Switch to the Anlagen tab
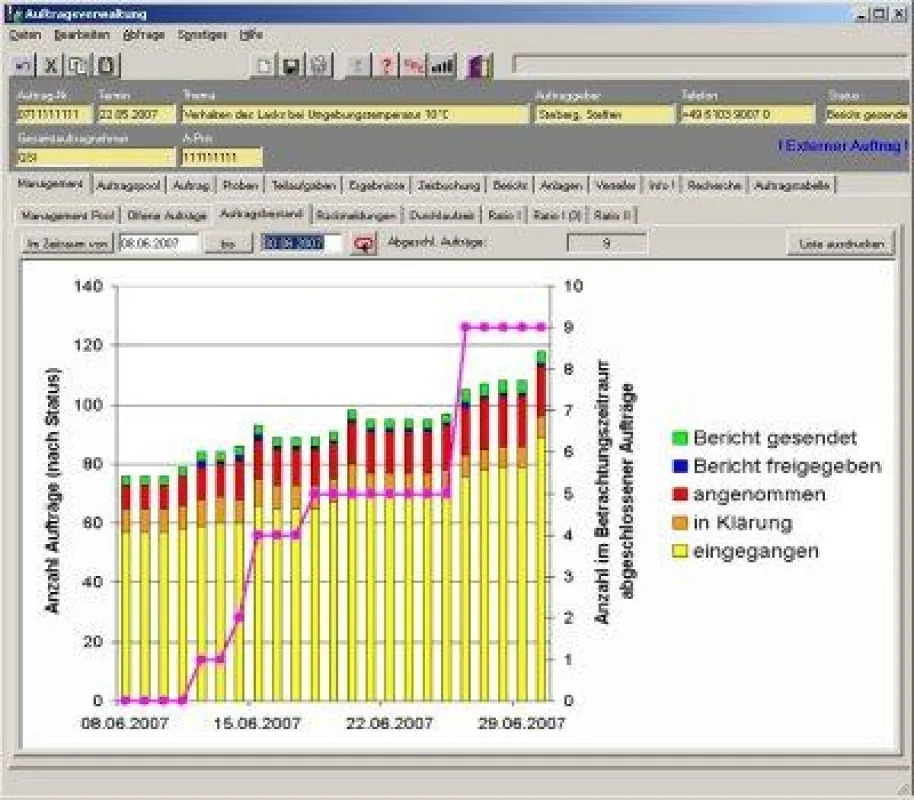Viewport: 914px width, 800px height. click(561, 185)
